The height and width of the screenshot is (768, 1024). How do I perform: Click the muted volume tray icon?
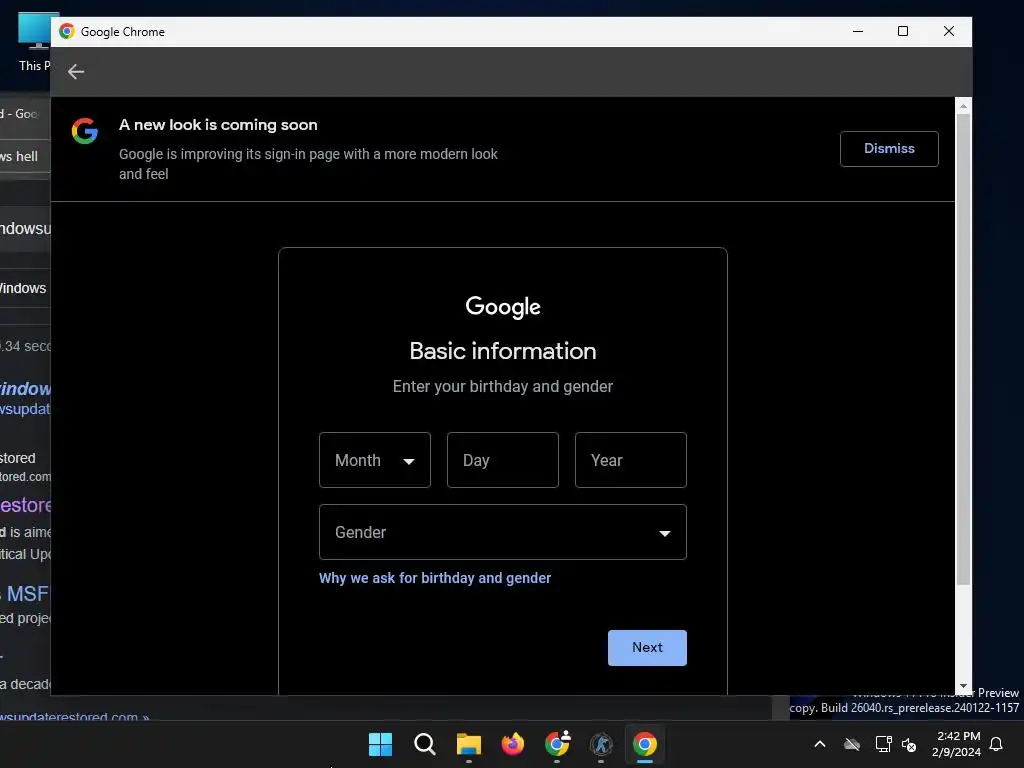tap(909, 744)
